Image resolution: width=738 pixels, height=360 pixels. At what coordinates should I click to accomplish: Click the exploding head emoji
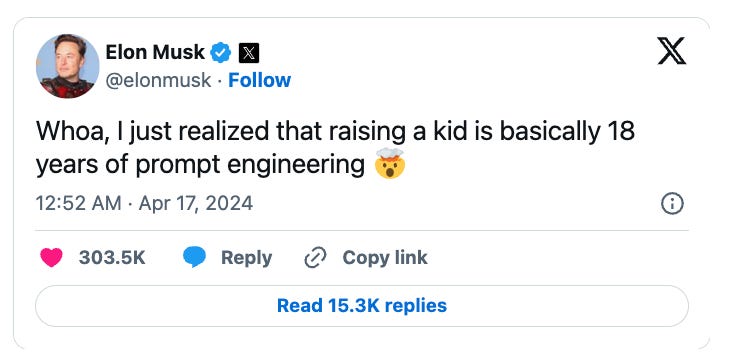(x=390, y=163)
